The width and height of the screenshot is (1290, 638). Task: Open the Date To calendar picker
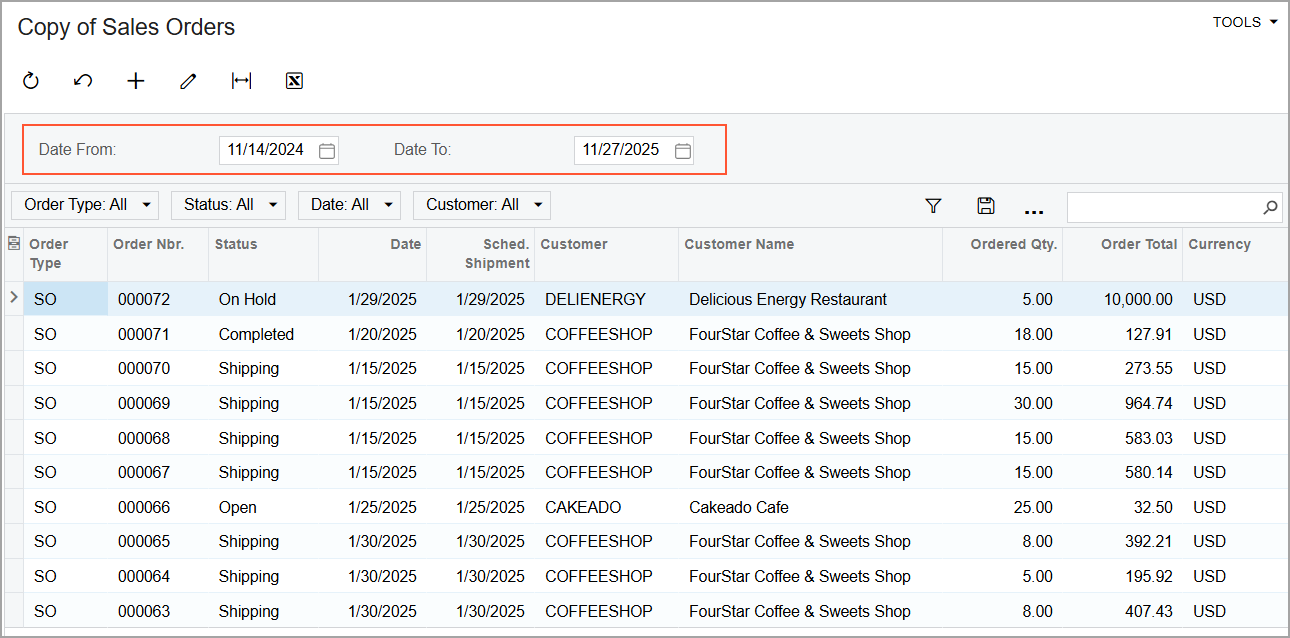[x=682, y=151]
